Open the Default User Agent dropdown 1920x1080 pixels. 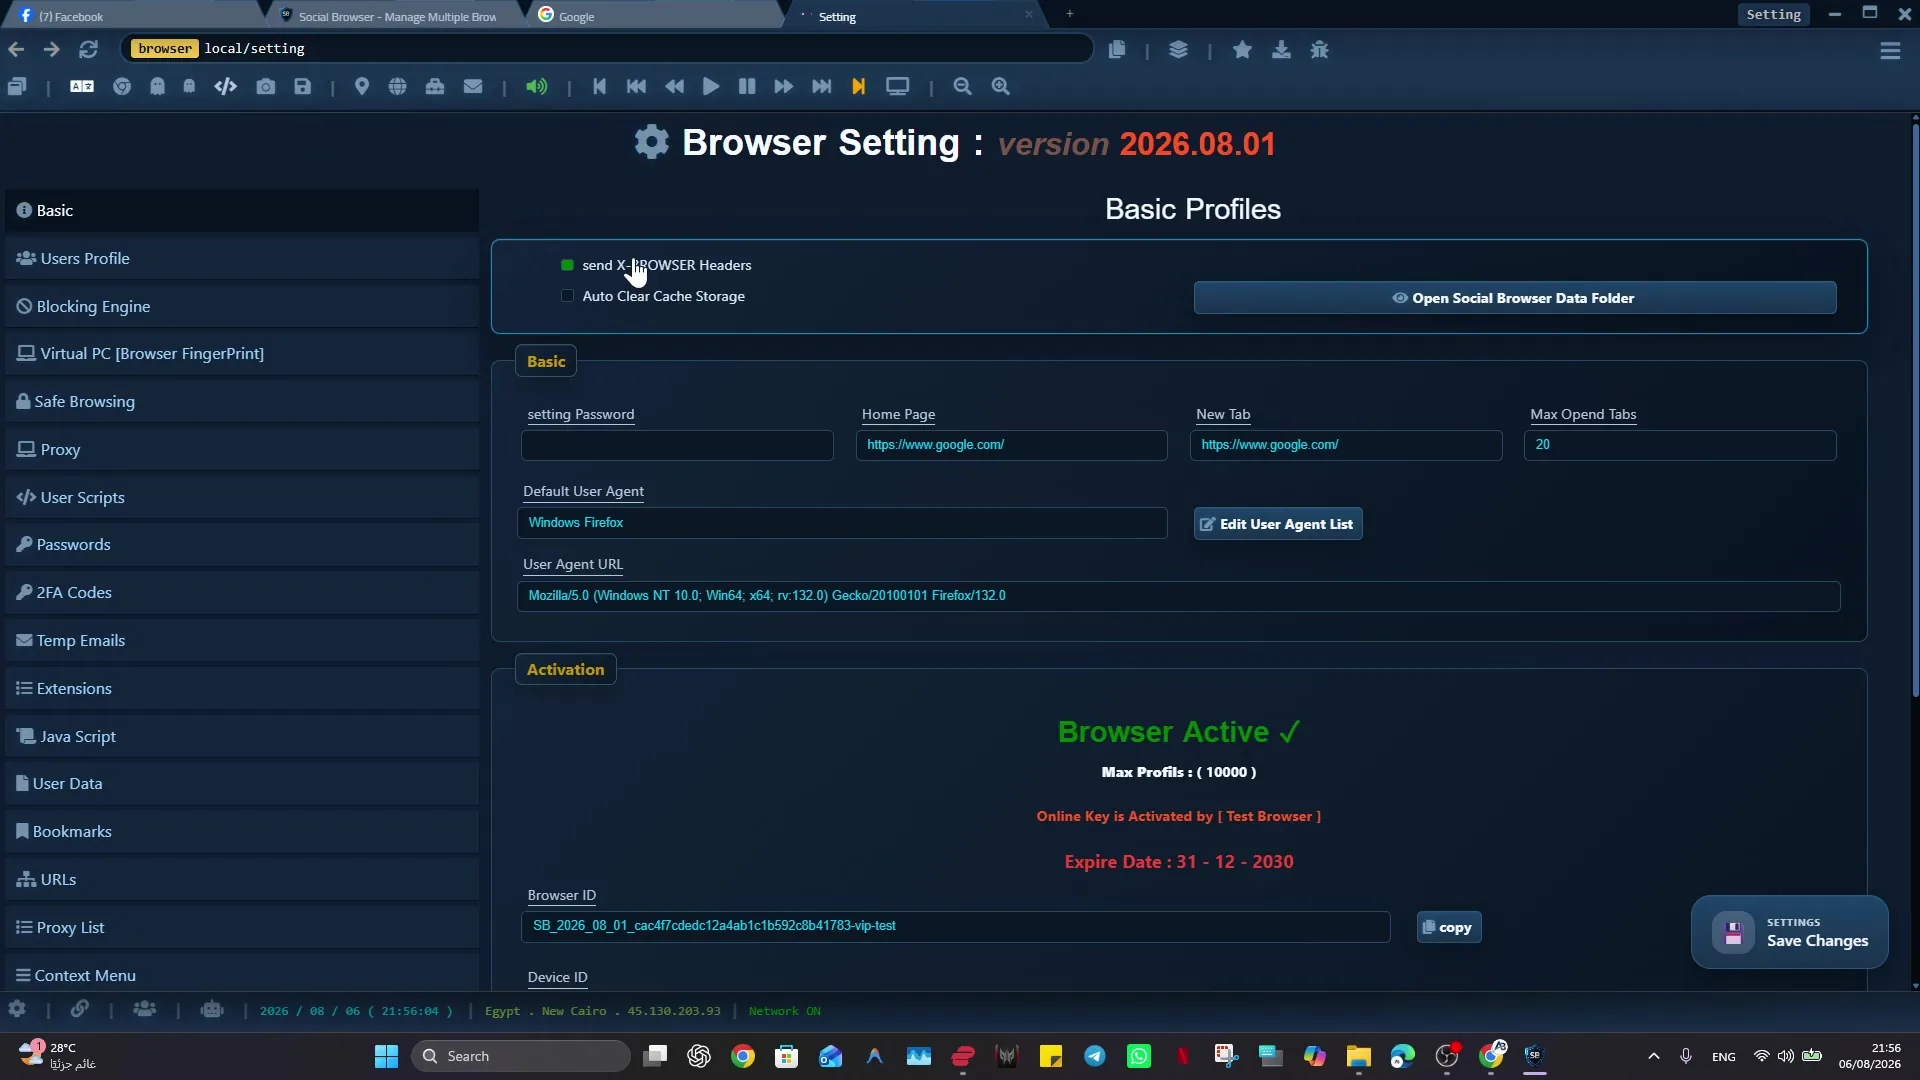click(x=842, y=523)
